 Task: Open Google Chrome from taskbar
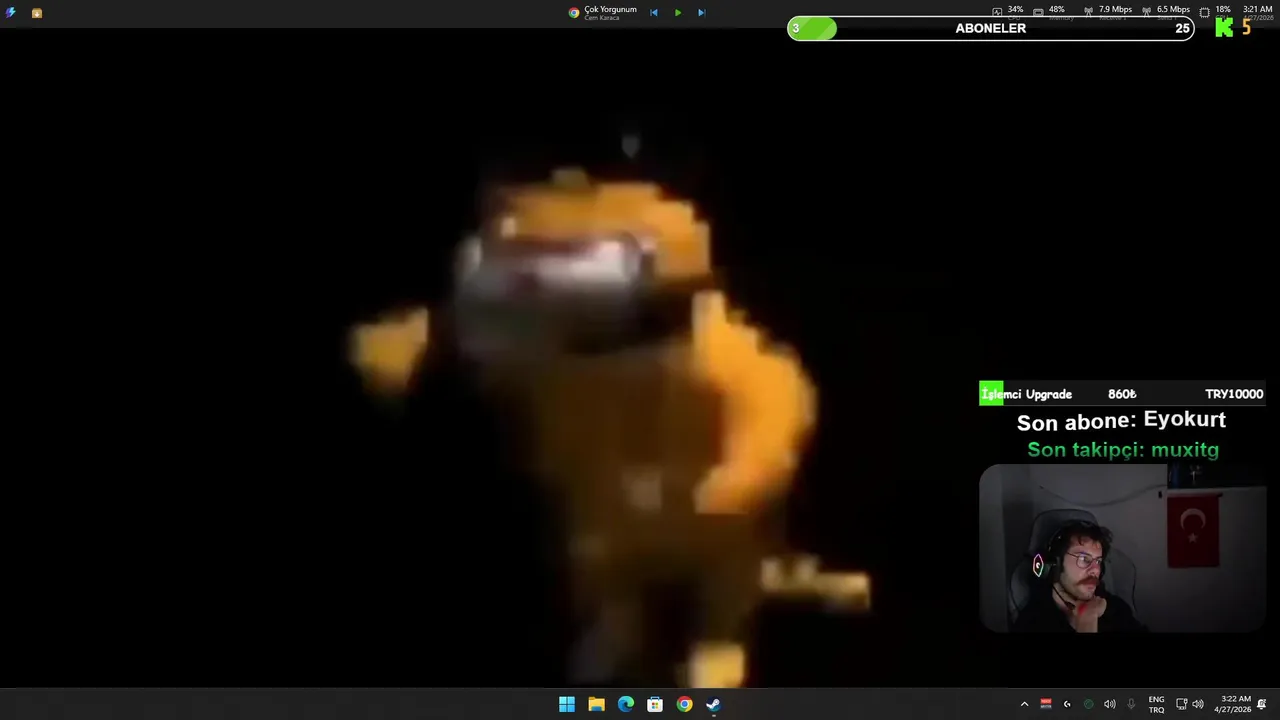pos(684,704)
